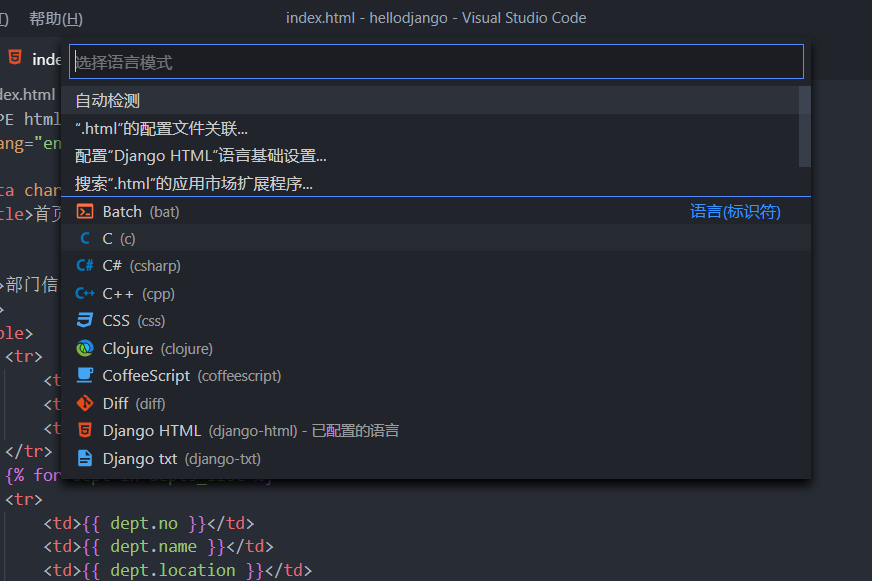Select Batch (bat) language mode
Screen dimensions: 872x581
click(x=436, y=211)
